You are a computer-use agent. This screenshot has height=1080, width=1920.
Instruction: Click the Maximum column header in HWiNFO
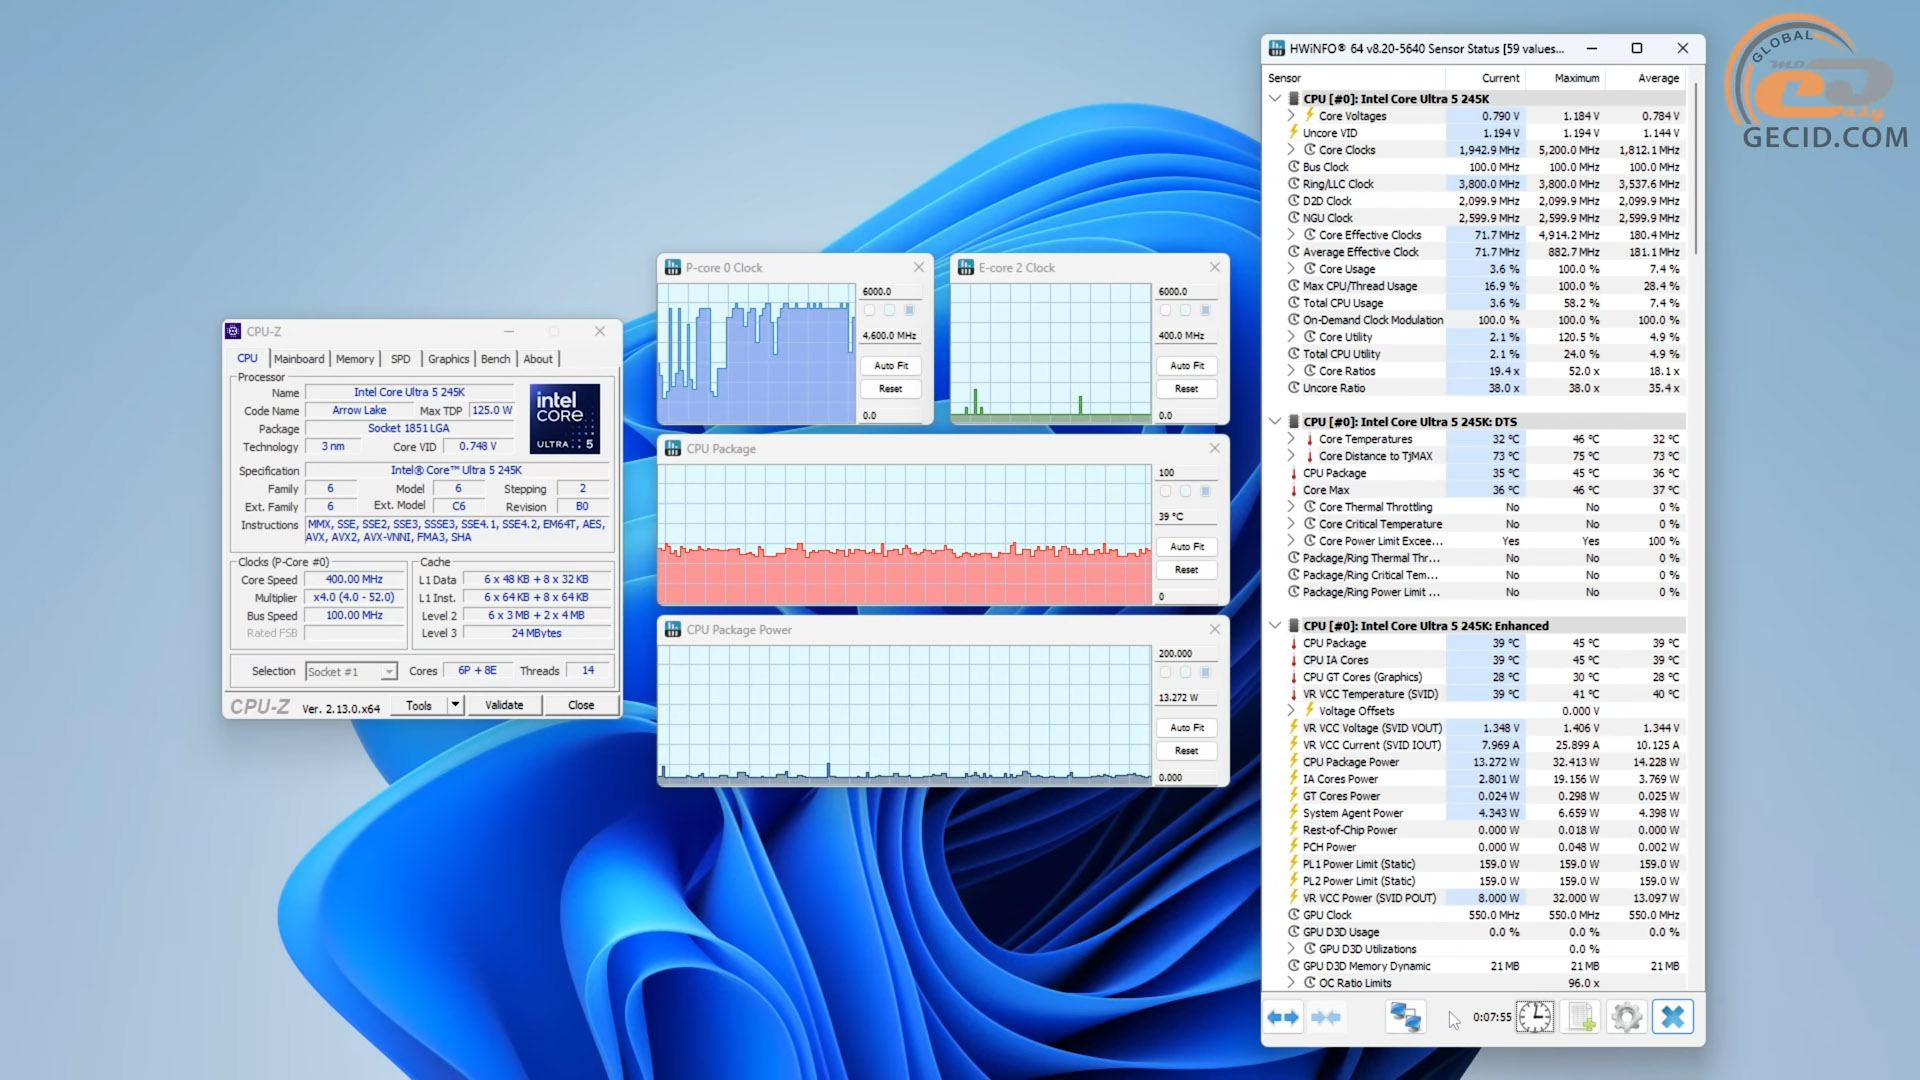[x=1576, y=78]
